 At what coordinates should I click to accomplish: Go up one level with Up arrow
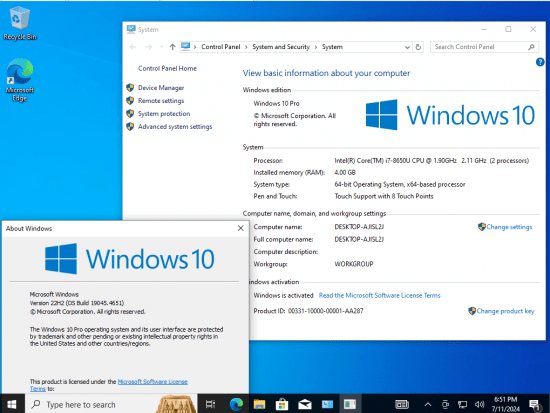[172, 47]
